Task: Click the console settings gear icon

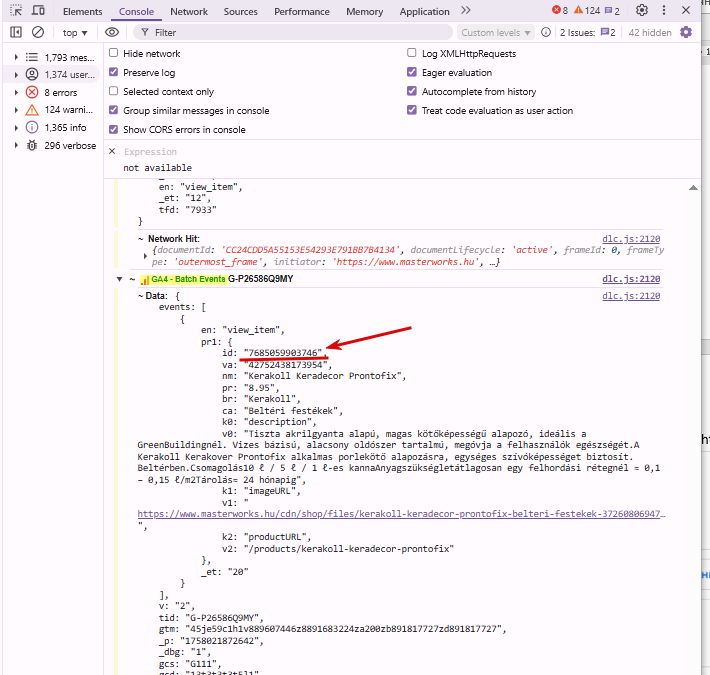Action: coord(686,32)
